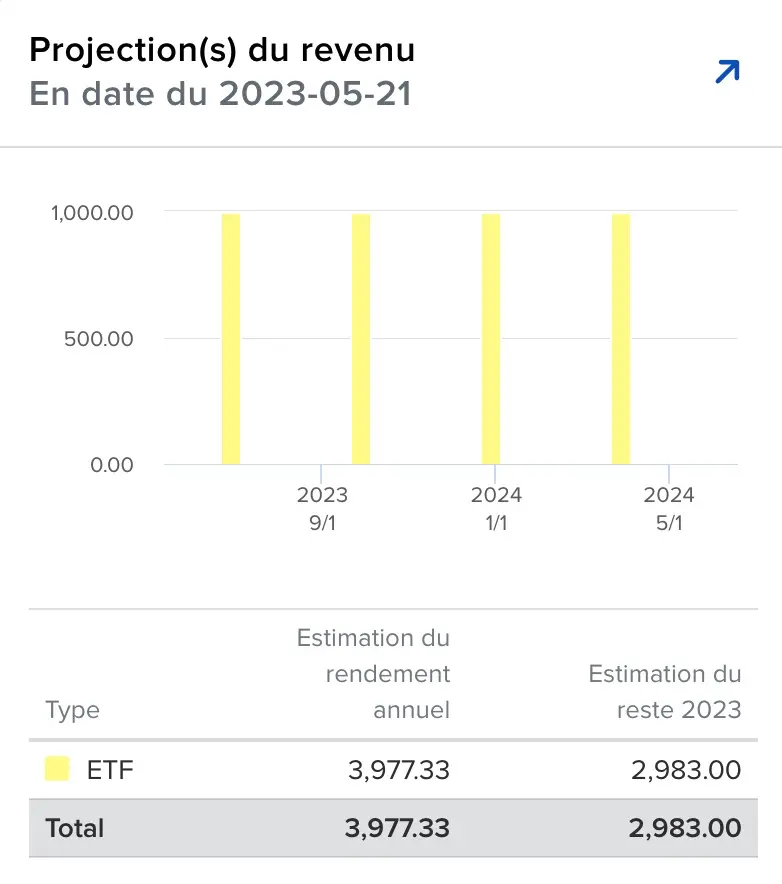Click the Total annual estimate 3,977.33
Screen dimensions: 782x884
click(x=397, y=828)
